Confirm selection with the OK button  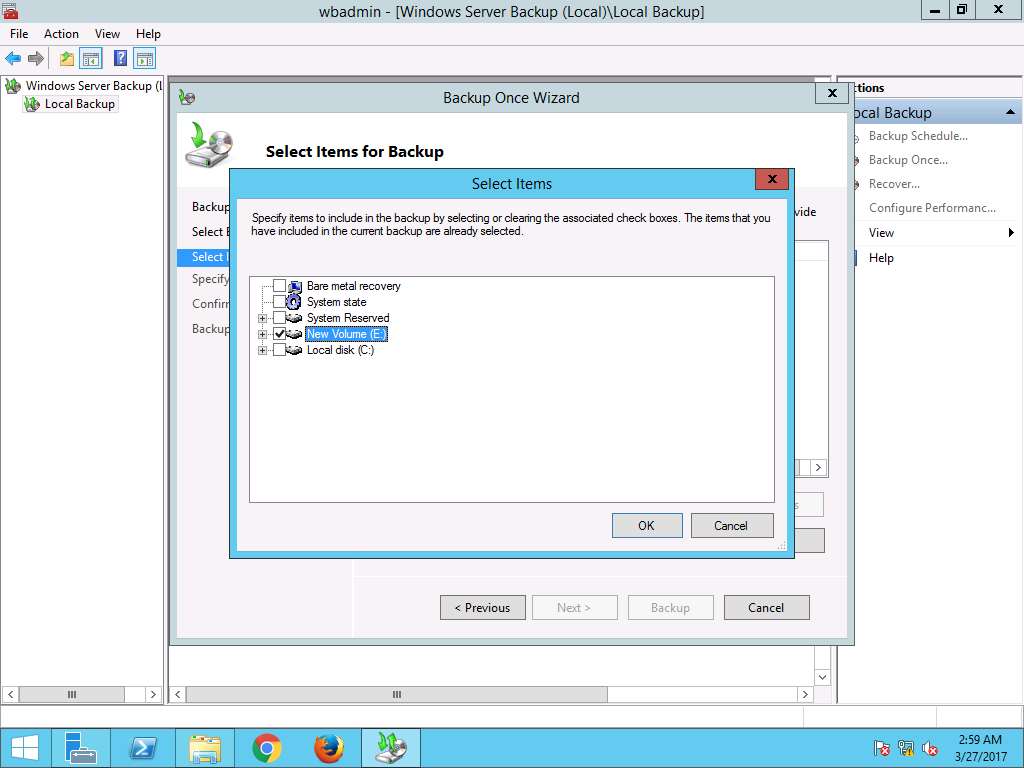point(647,526)
